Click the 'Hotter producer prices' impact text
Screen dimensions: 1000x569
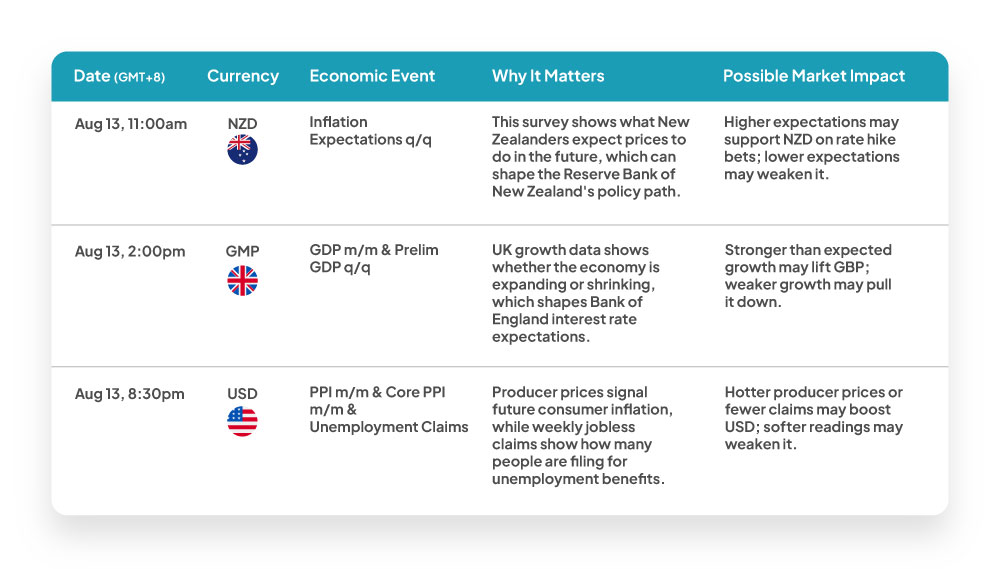pos(814,418)
